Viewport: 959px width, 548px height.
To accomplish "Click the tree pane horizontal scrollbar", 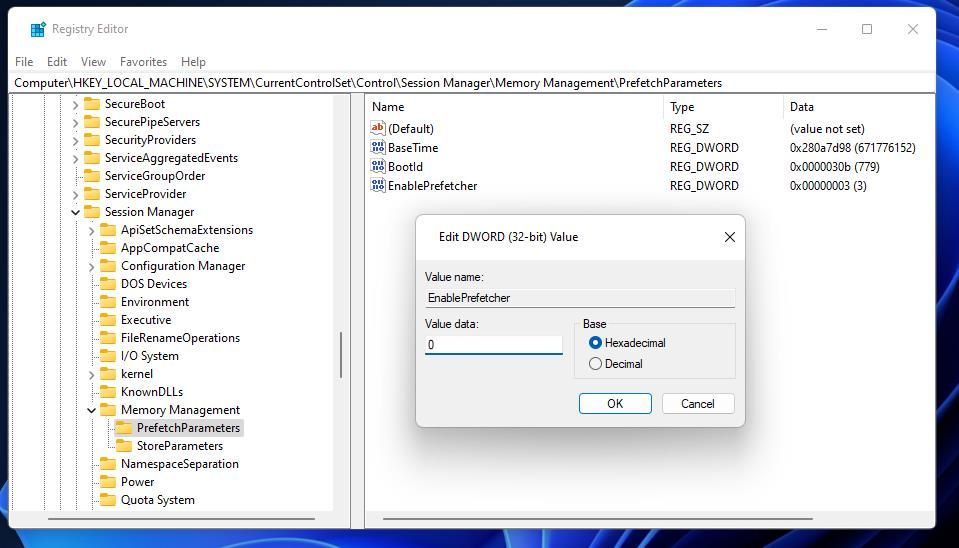I will click(x=181, y=519).
